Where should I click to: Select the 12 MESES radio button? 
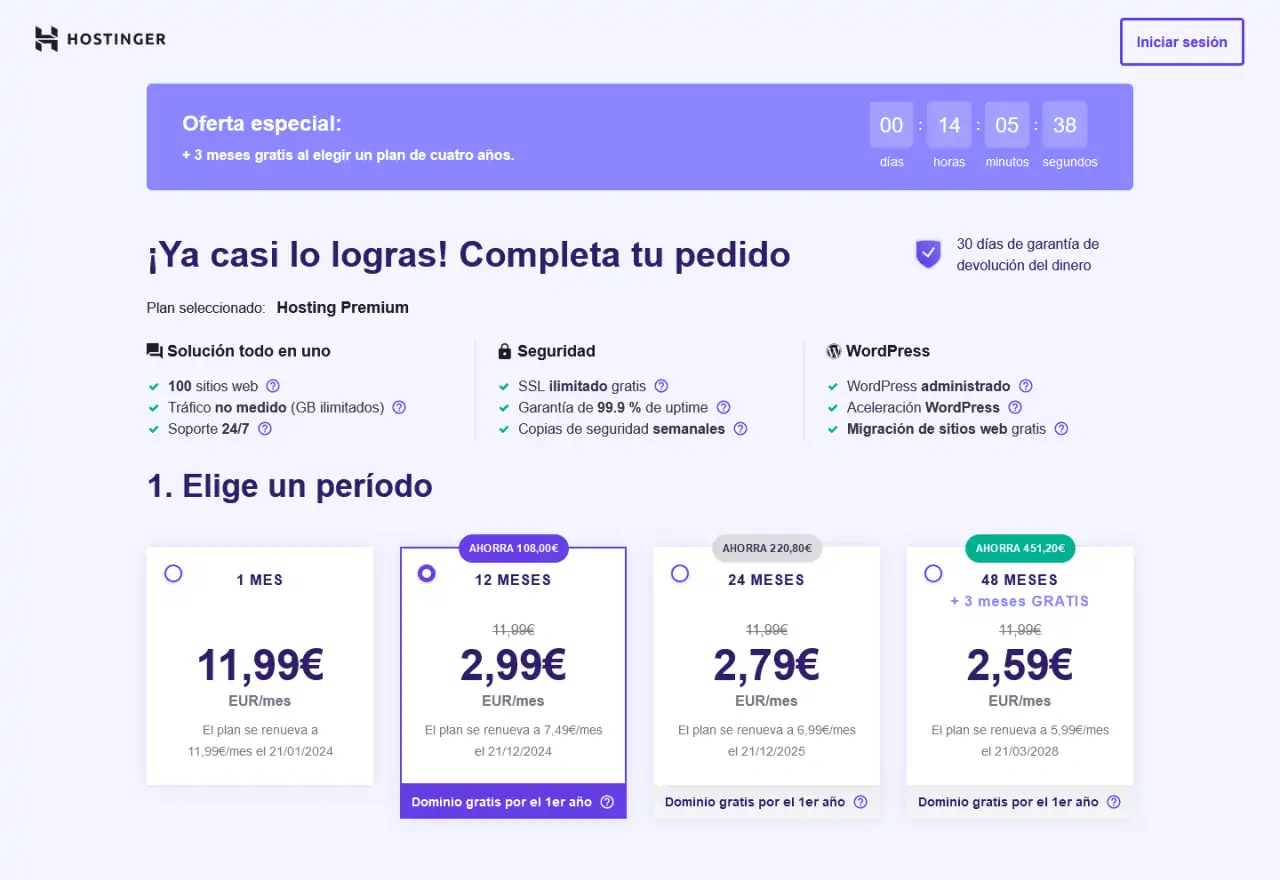click(427, 573)
